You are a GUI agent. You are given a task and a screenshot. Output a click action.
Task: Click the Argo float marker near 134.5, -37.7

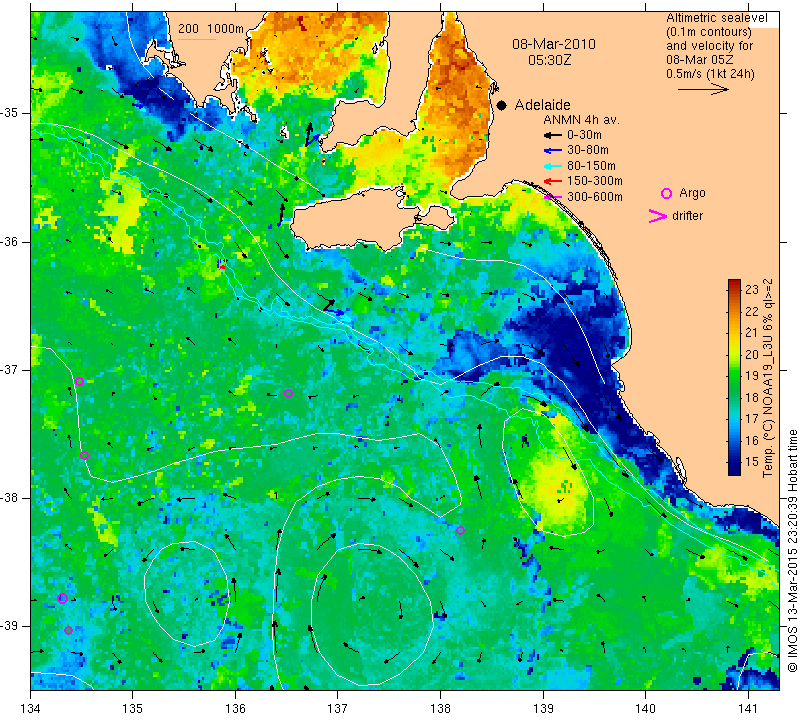pyautogui.click(x=85, y=456)
